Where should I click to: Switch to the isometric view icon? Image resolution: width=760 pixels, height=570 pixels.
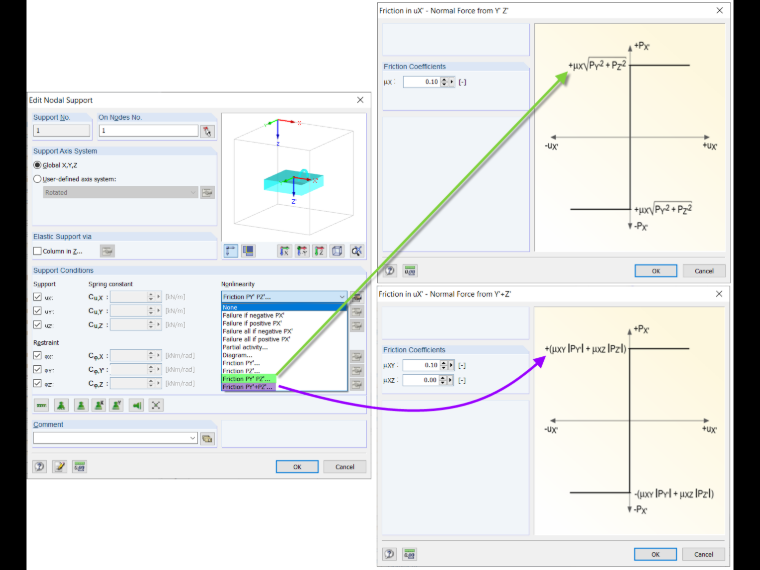tap(337, 251)
